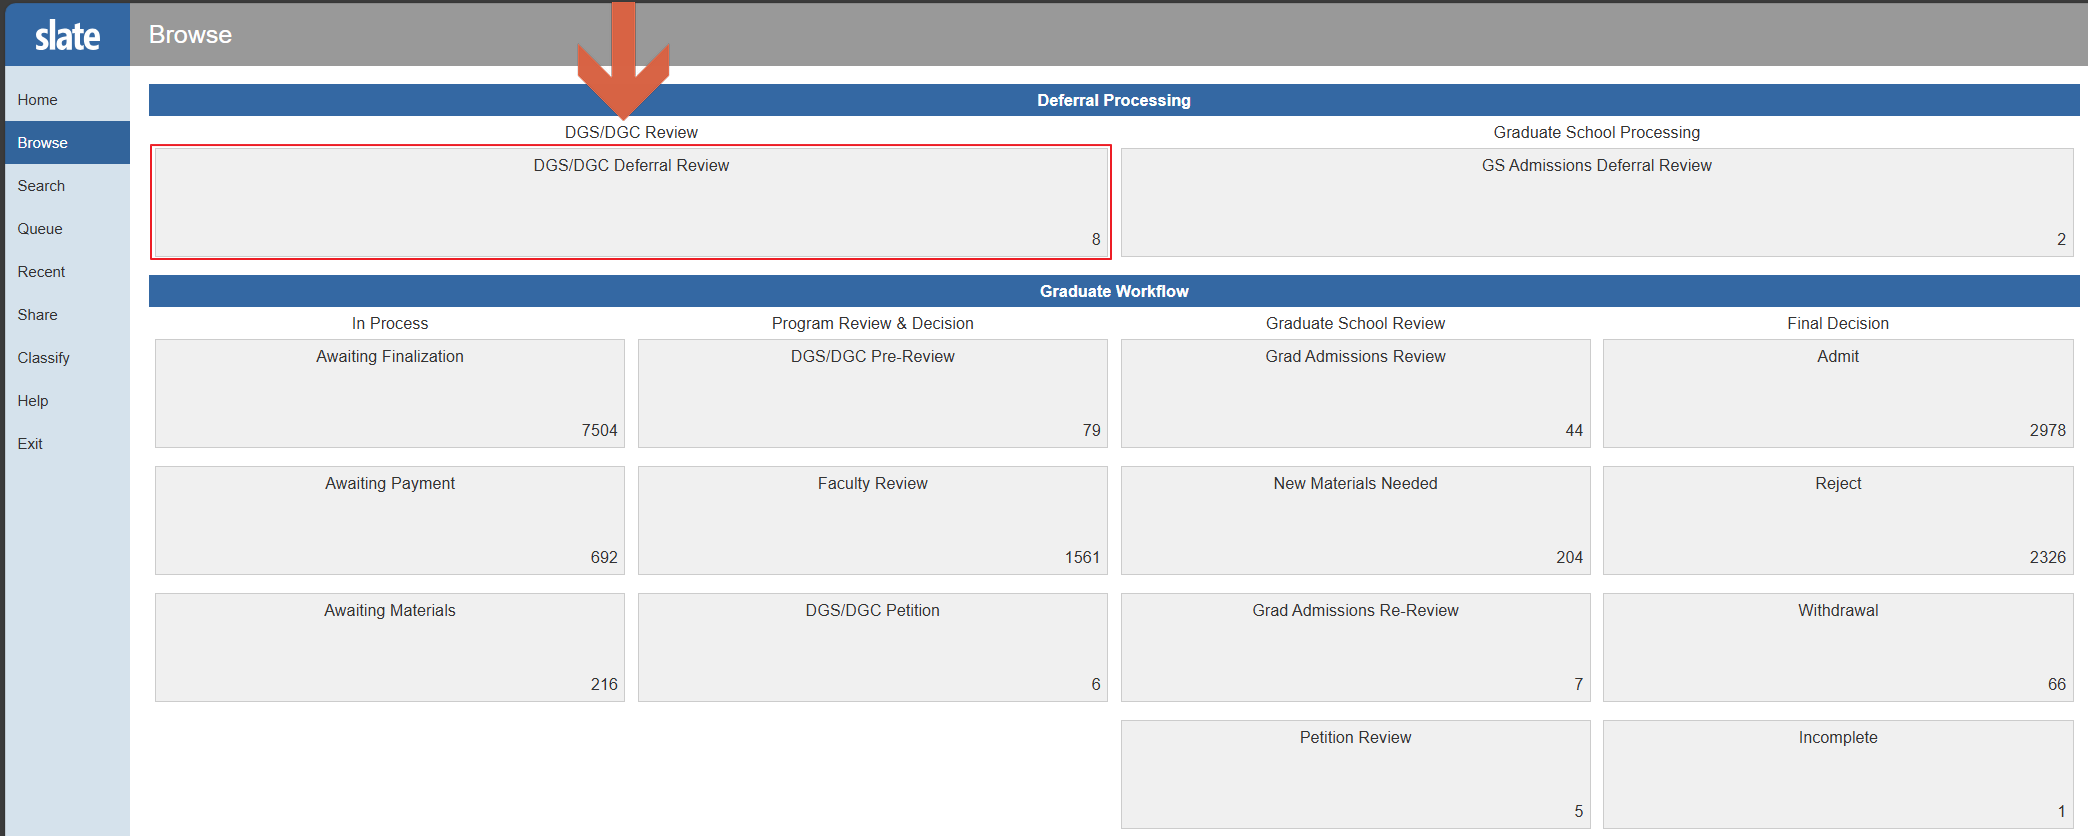The image size is (2088, 836).
Task: Select the Withdrawal bin
Action: click(1837, 647)
